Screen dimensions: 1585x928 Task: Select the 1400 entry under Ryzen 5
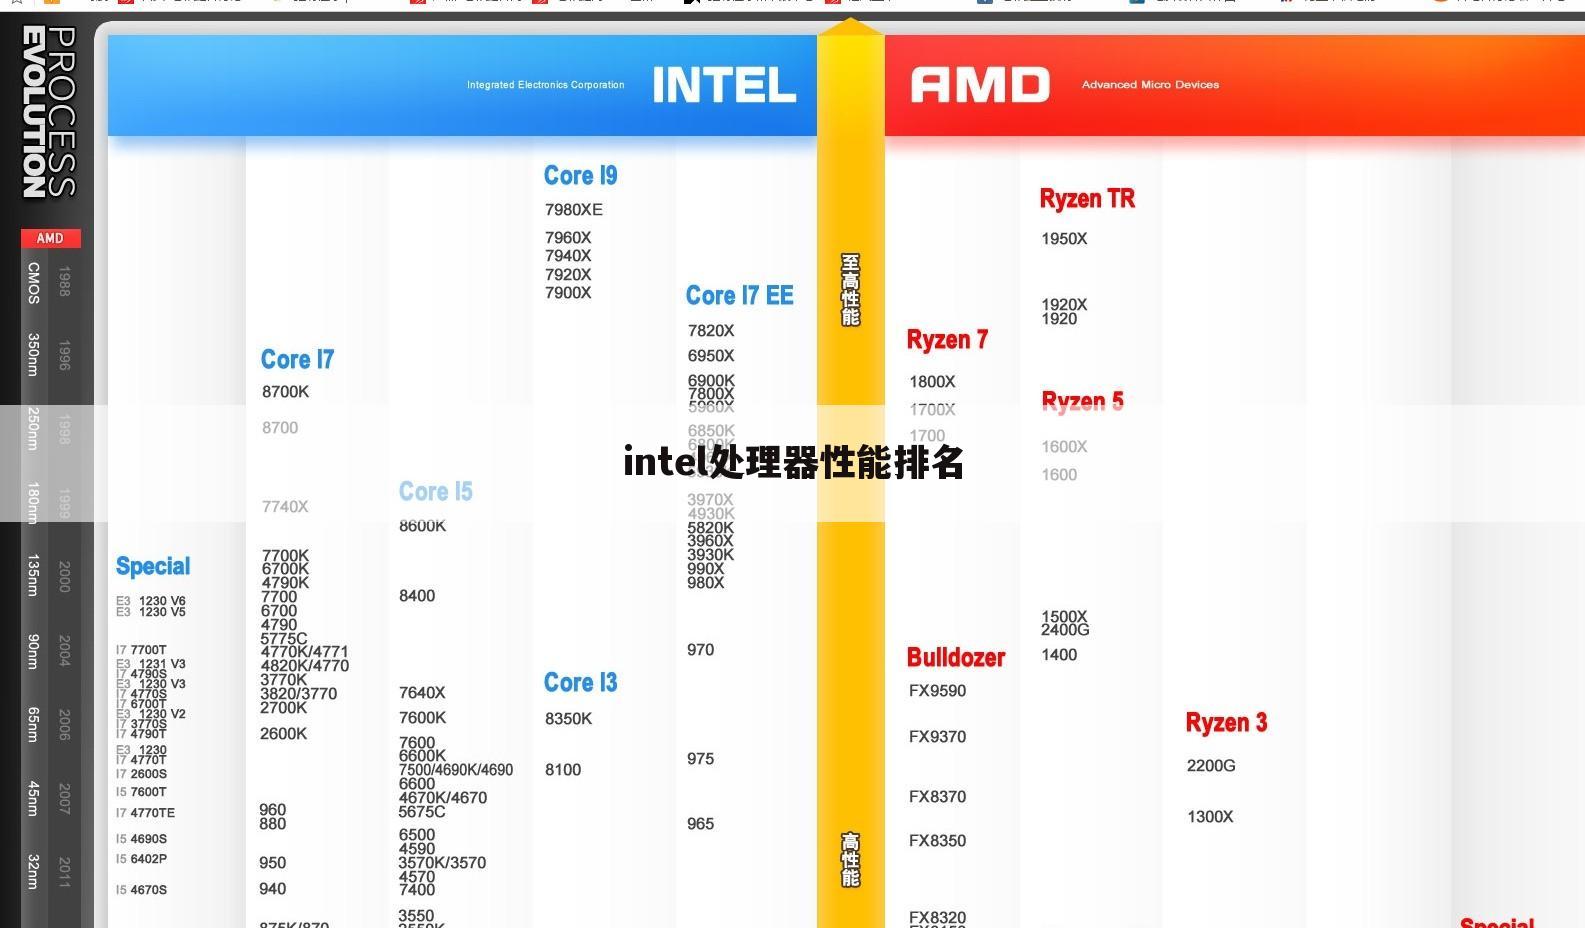click(1059, 655)
